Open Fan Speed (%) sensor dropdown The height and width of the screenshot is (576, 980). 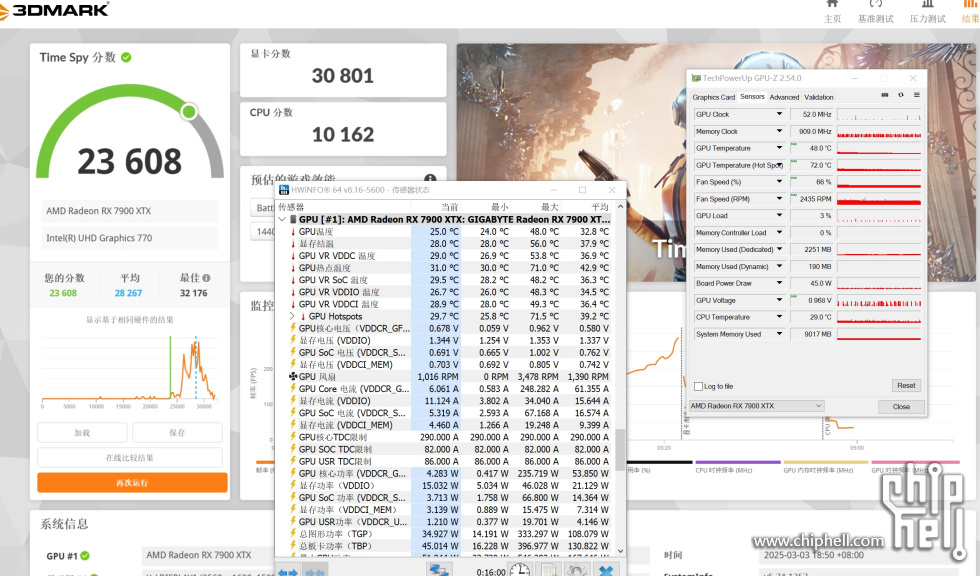coord(779,182)
